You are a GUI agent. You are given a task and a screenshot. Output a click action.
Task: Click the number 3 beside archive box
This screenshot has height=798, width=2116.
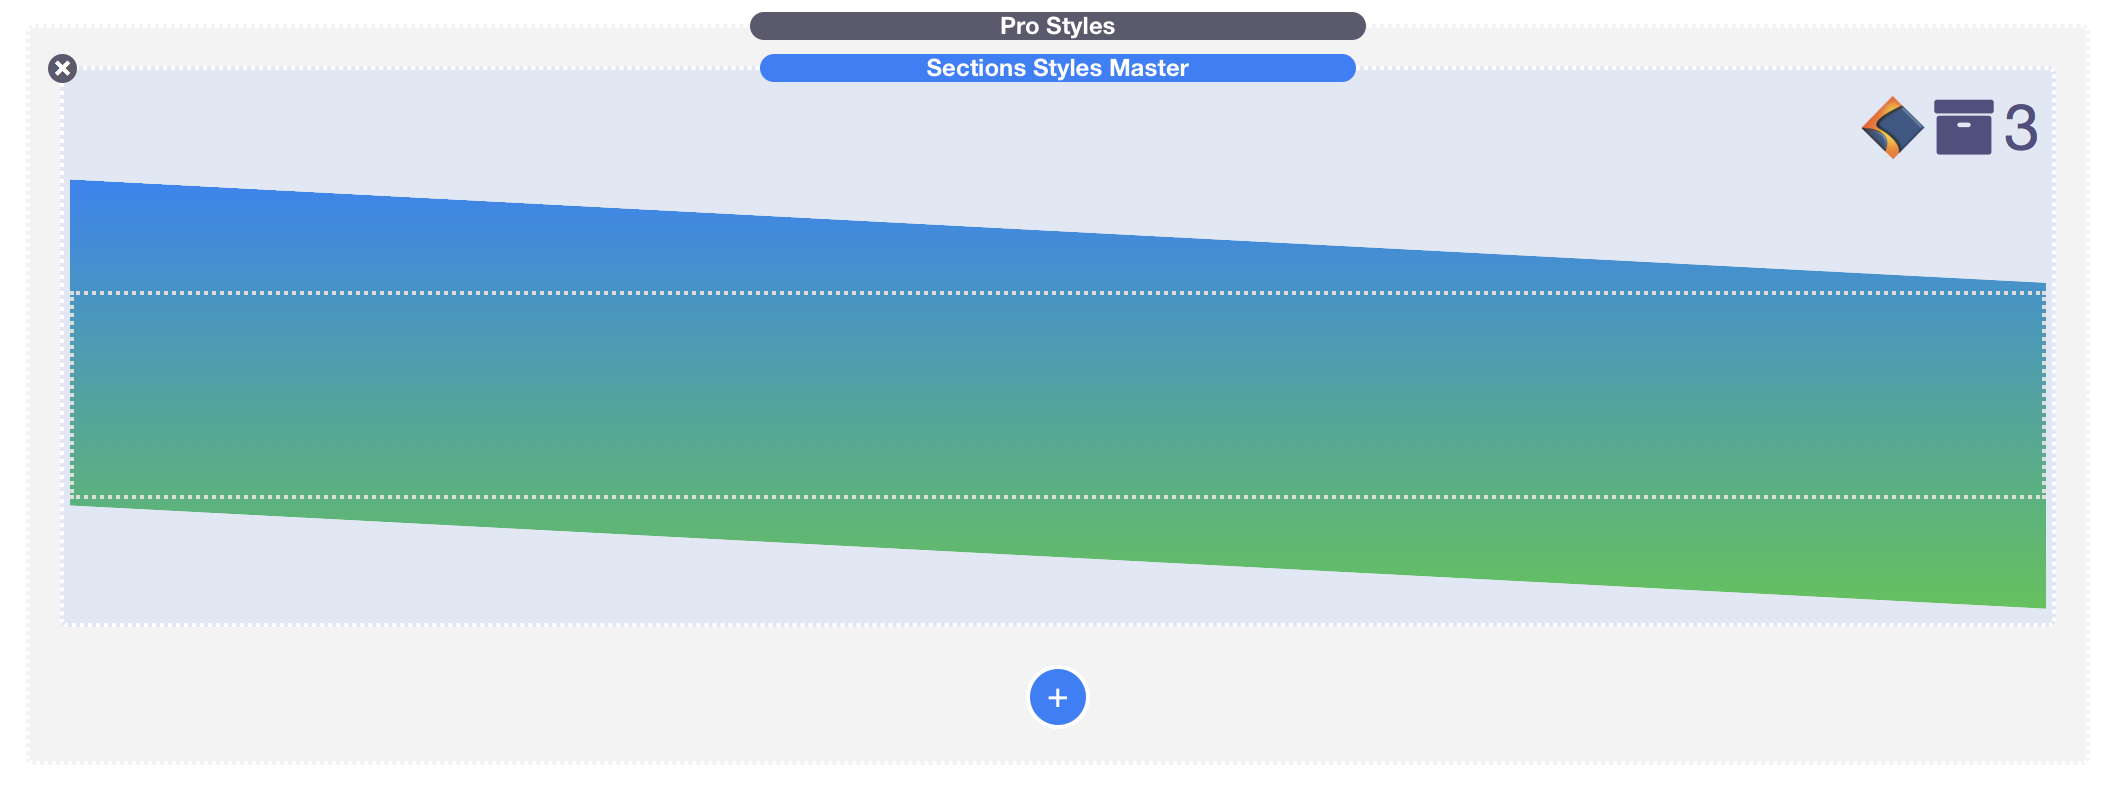pos(2020,128)
